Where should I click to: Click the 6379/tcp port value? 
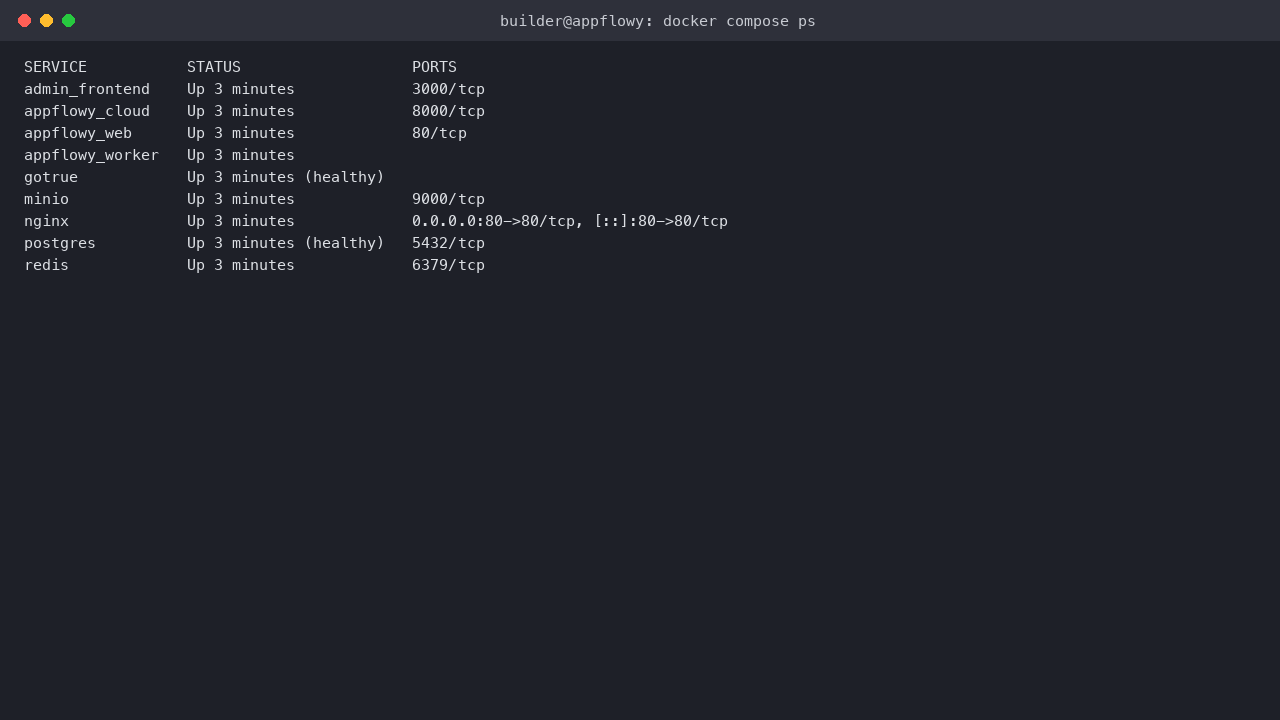(448, 265)
